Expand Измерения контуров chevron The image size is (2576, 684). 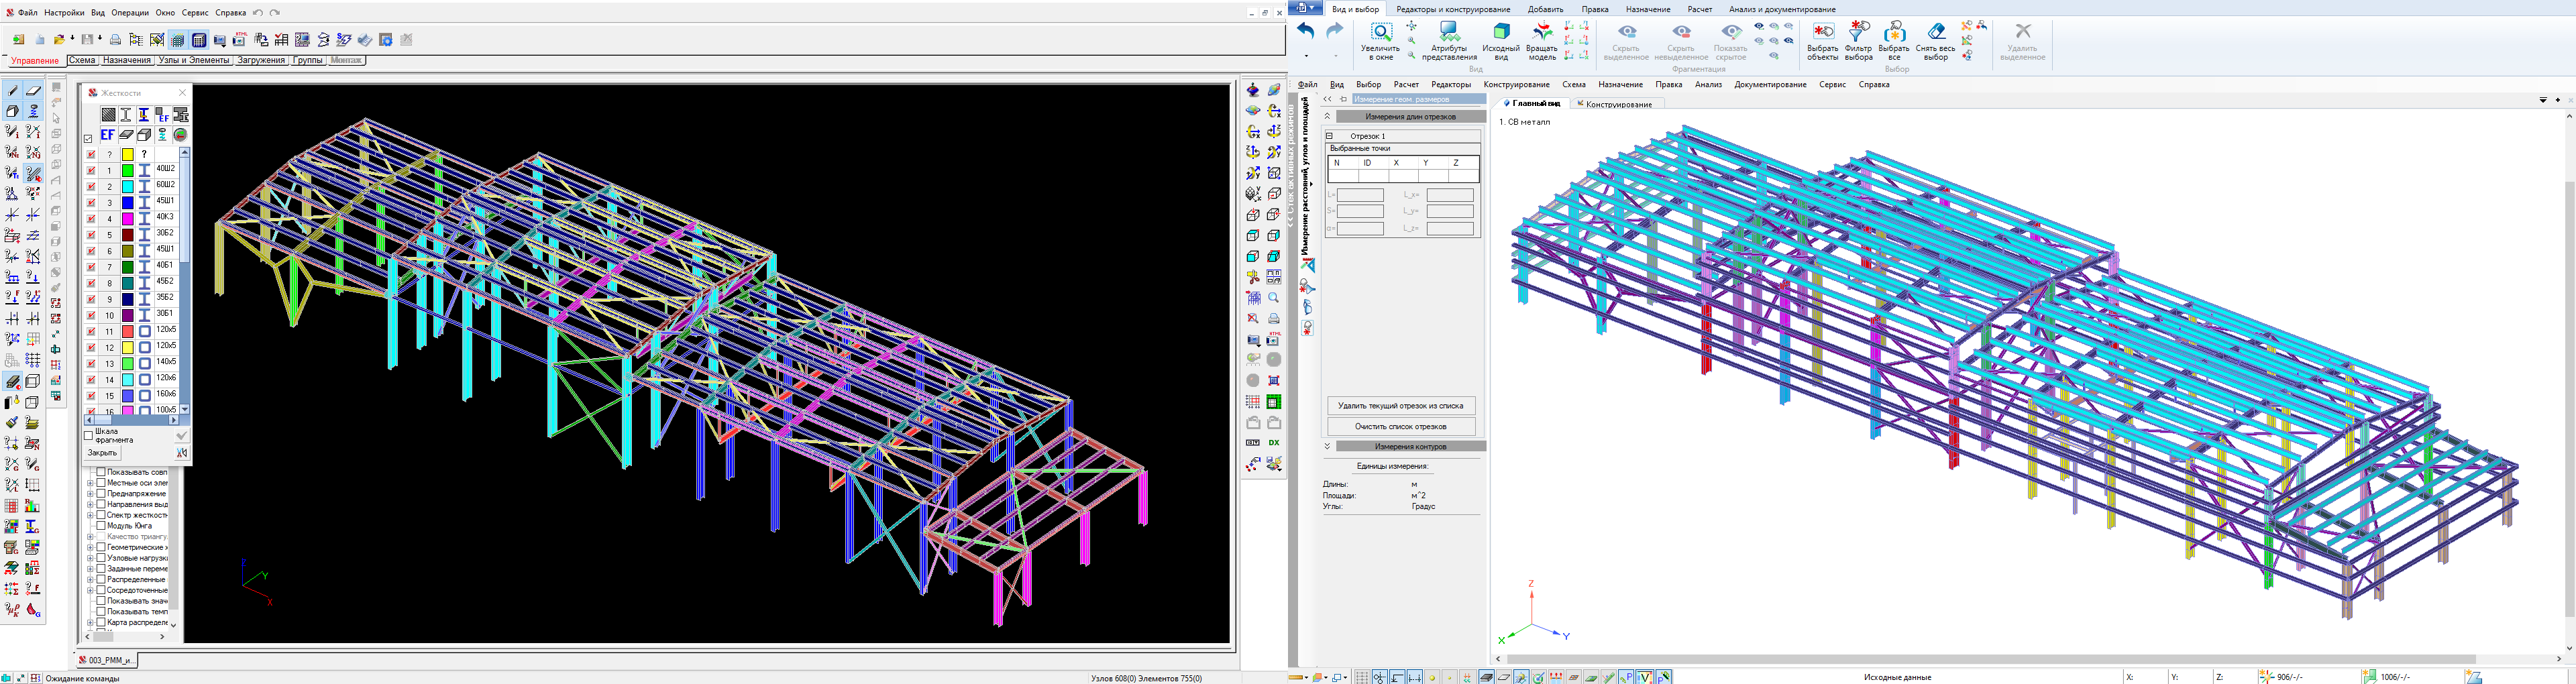point(1327,446)
